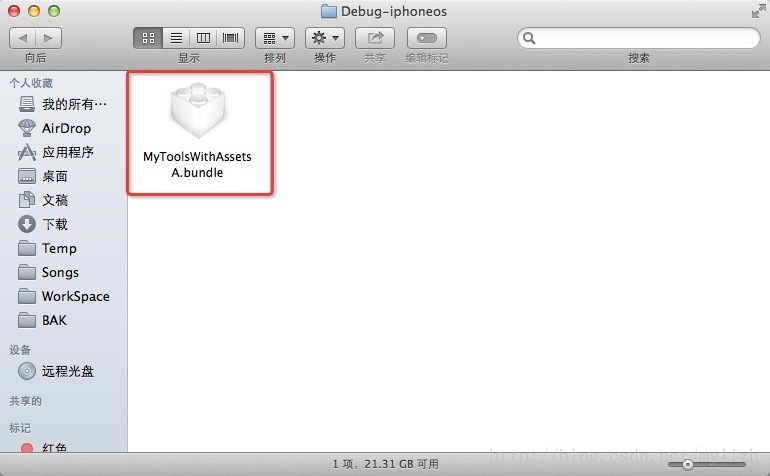This screenshot has width=770, height=476.
Task: Select the MyToolsWithAssetsA.bundle file name label
Action: pos(197,165)
